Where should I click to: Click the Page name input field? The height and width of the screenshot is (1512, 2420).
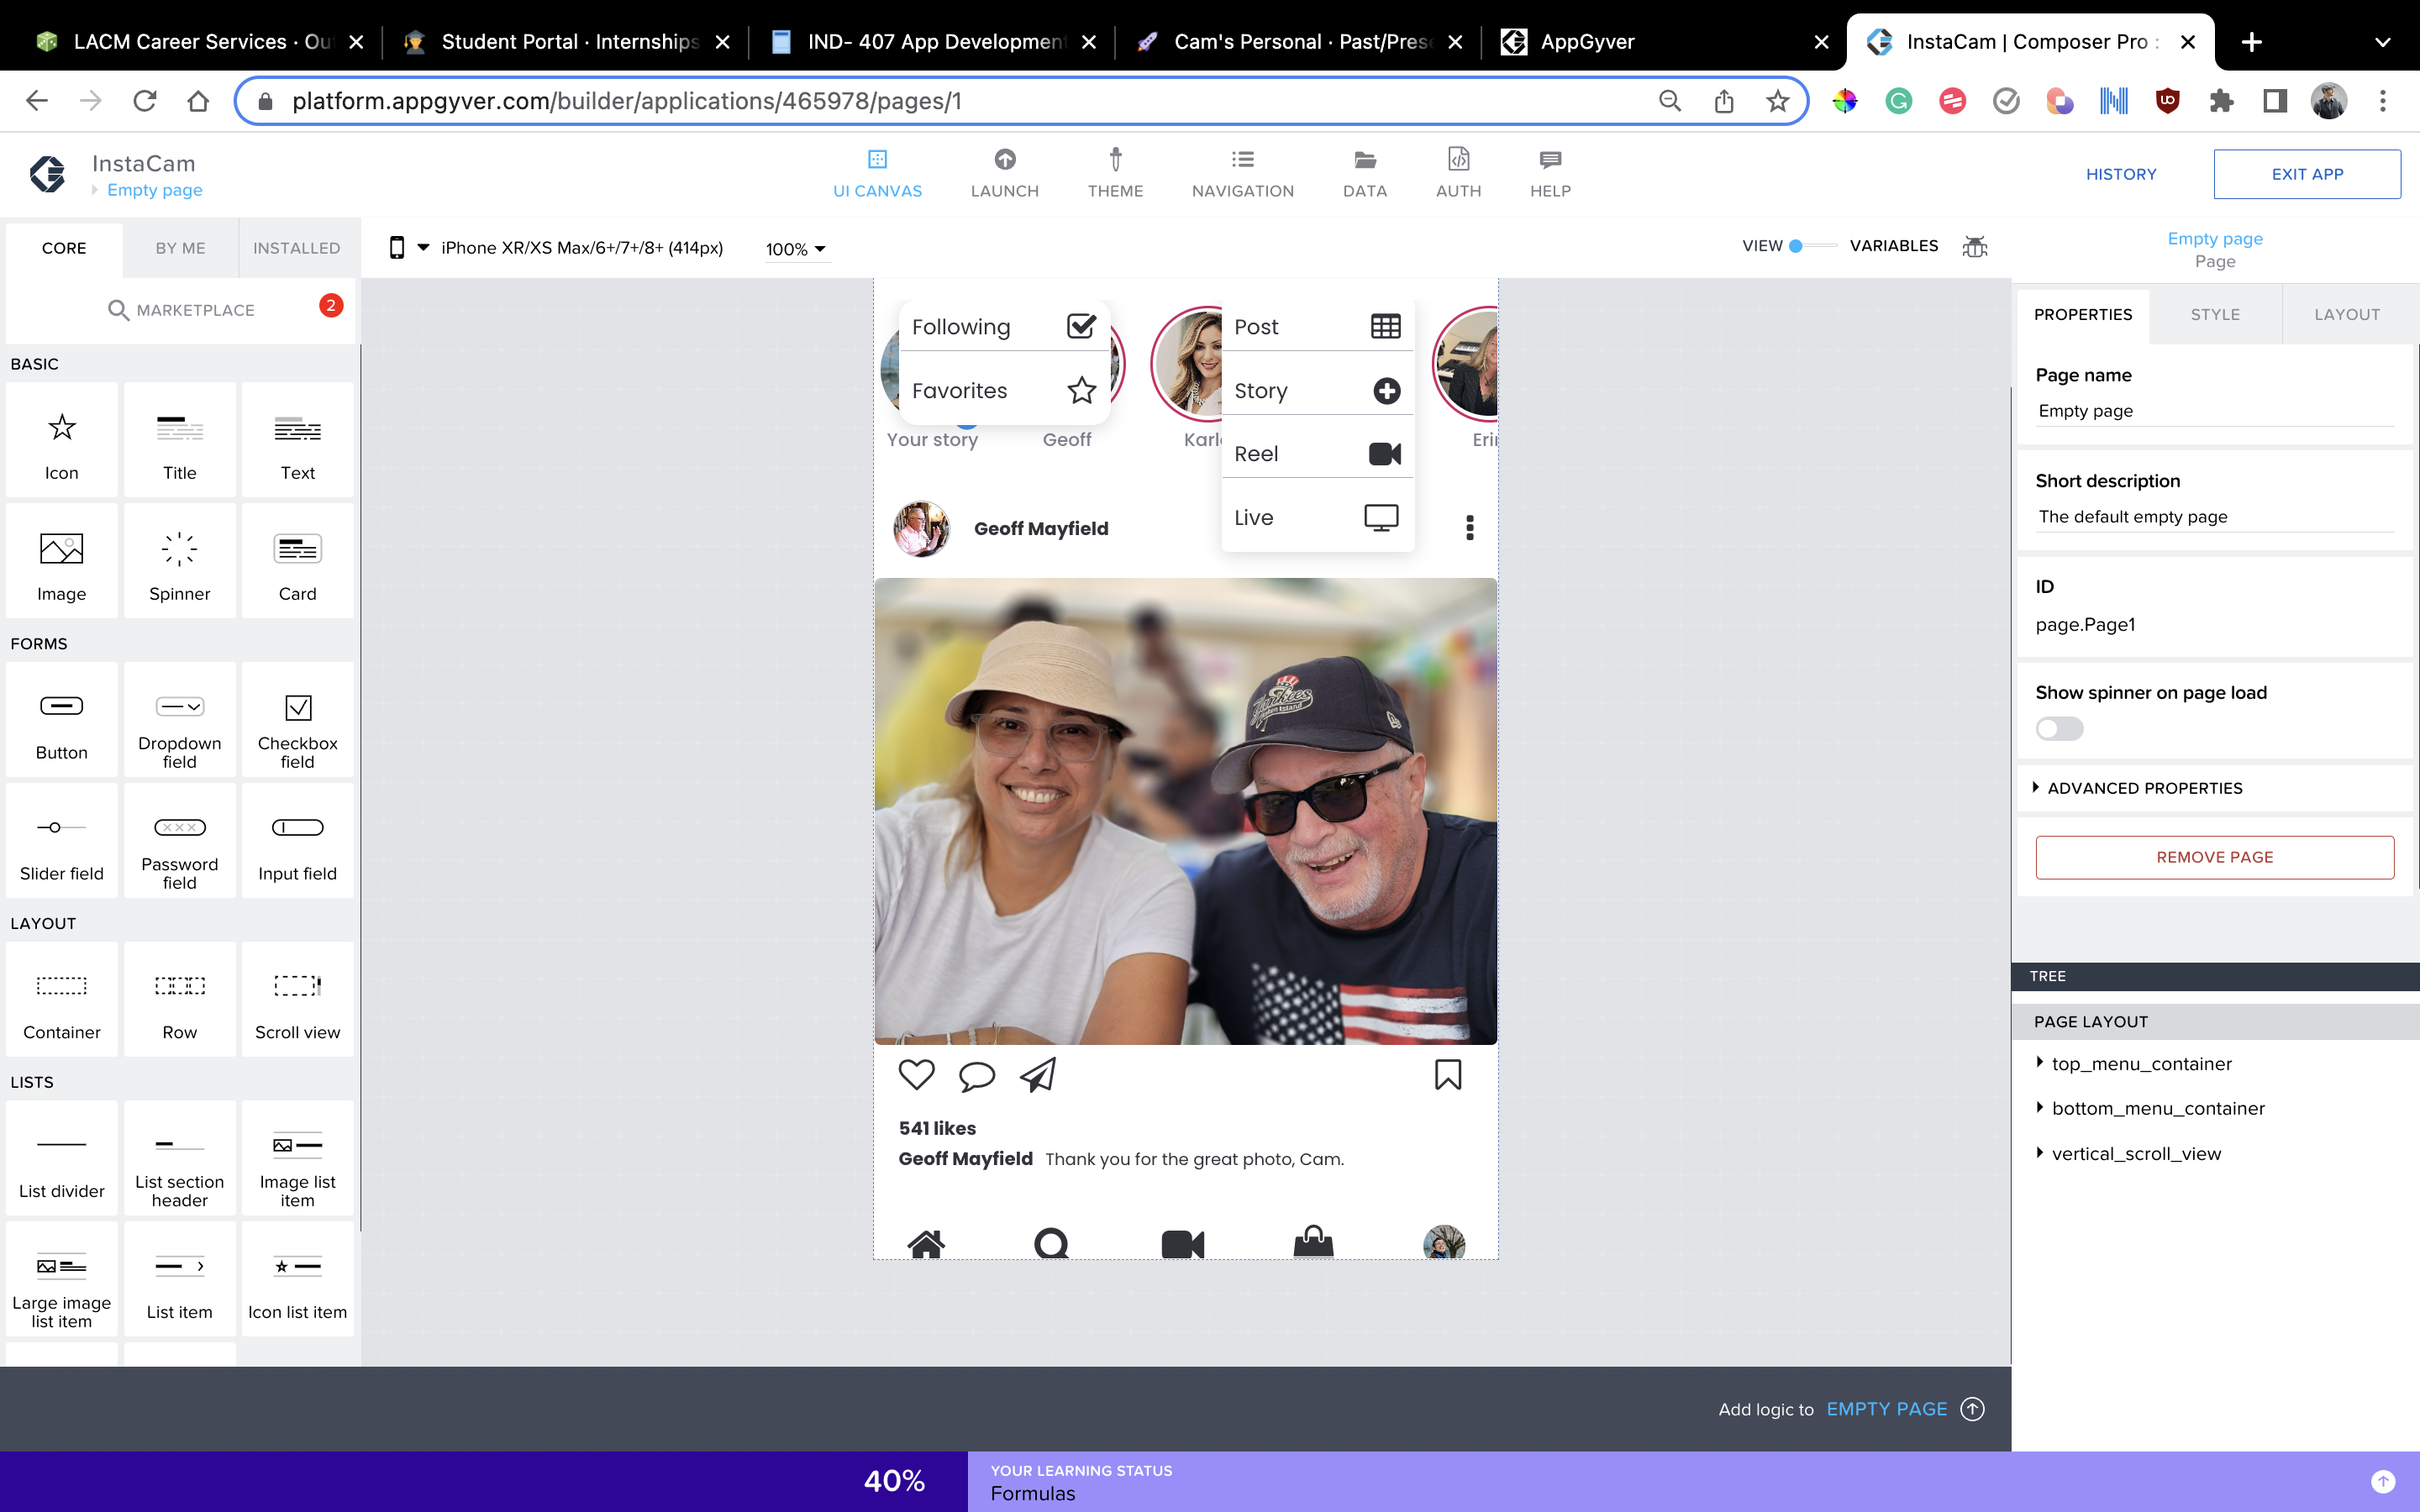(x=2214, y=411)
